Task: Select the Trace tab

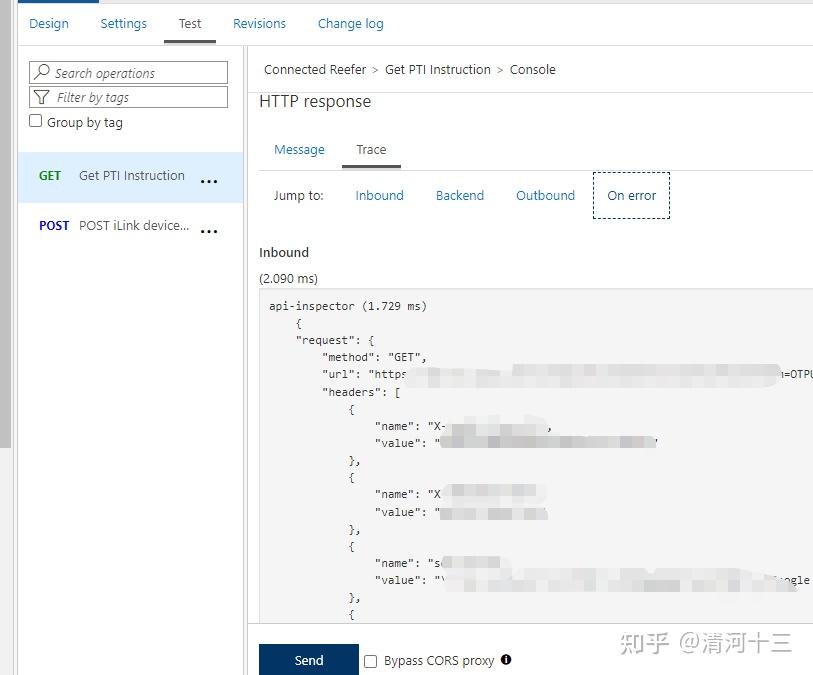Action: [x=371, y=148]
